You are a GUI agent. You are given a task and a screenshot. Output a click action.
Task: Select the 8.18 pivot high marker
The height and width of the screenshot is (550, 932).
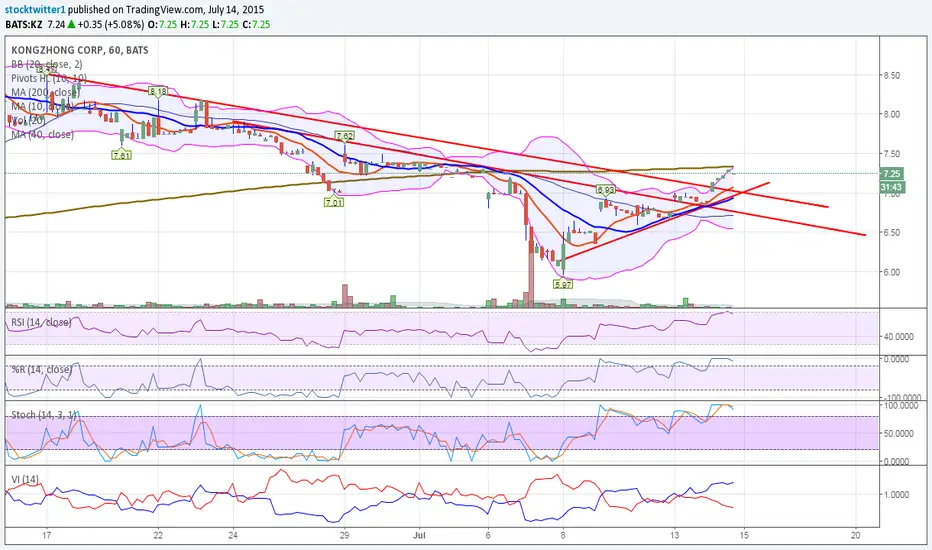click(x=158, y=92)
